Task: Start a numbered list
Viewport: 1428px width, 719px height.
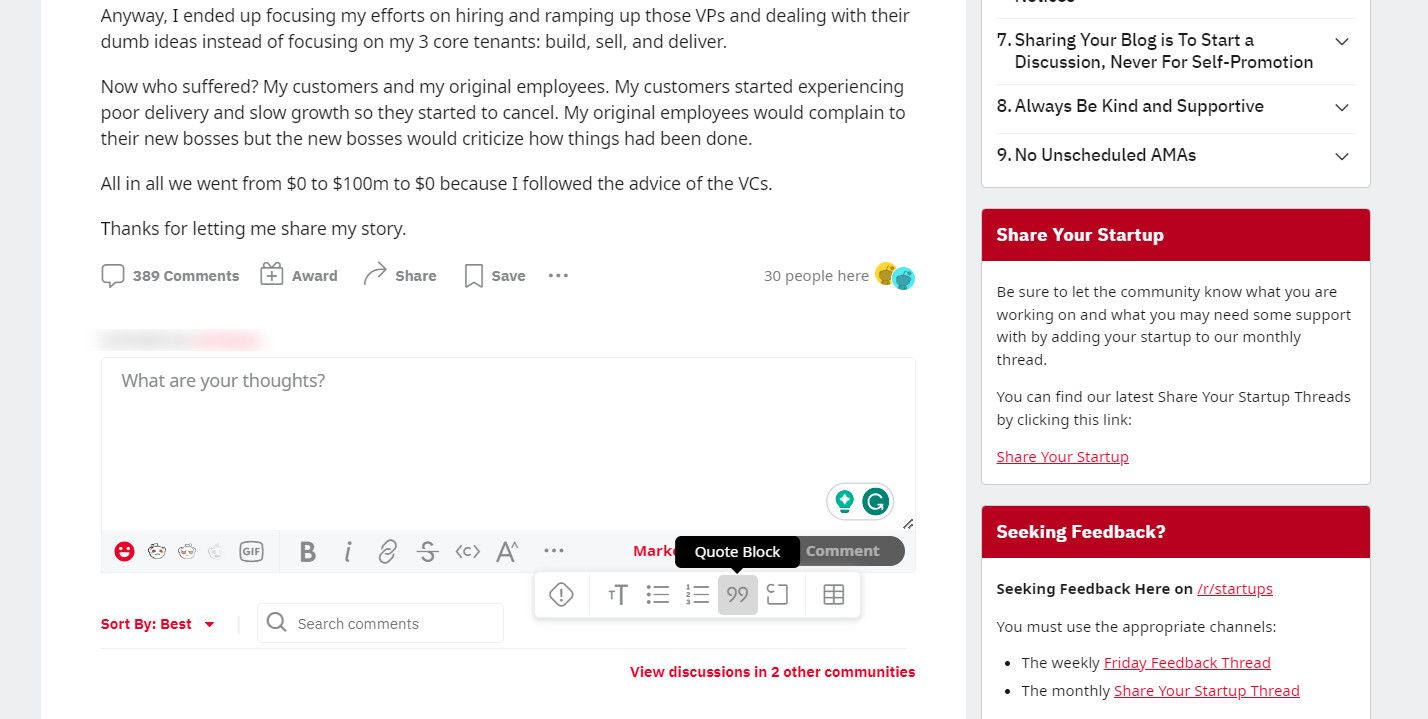Action: coord(697,595)
